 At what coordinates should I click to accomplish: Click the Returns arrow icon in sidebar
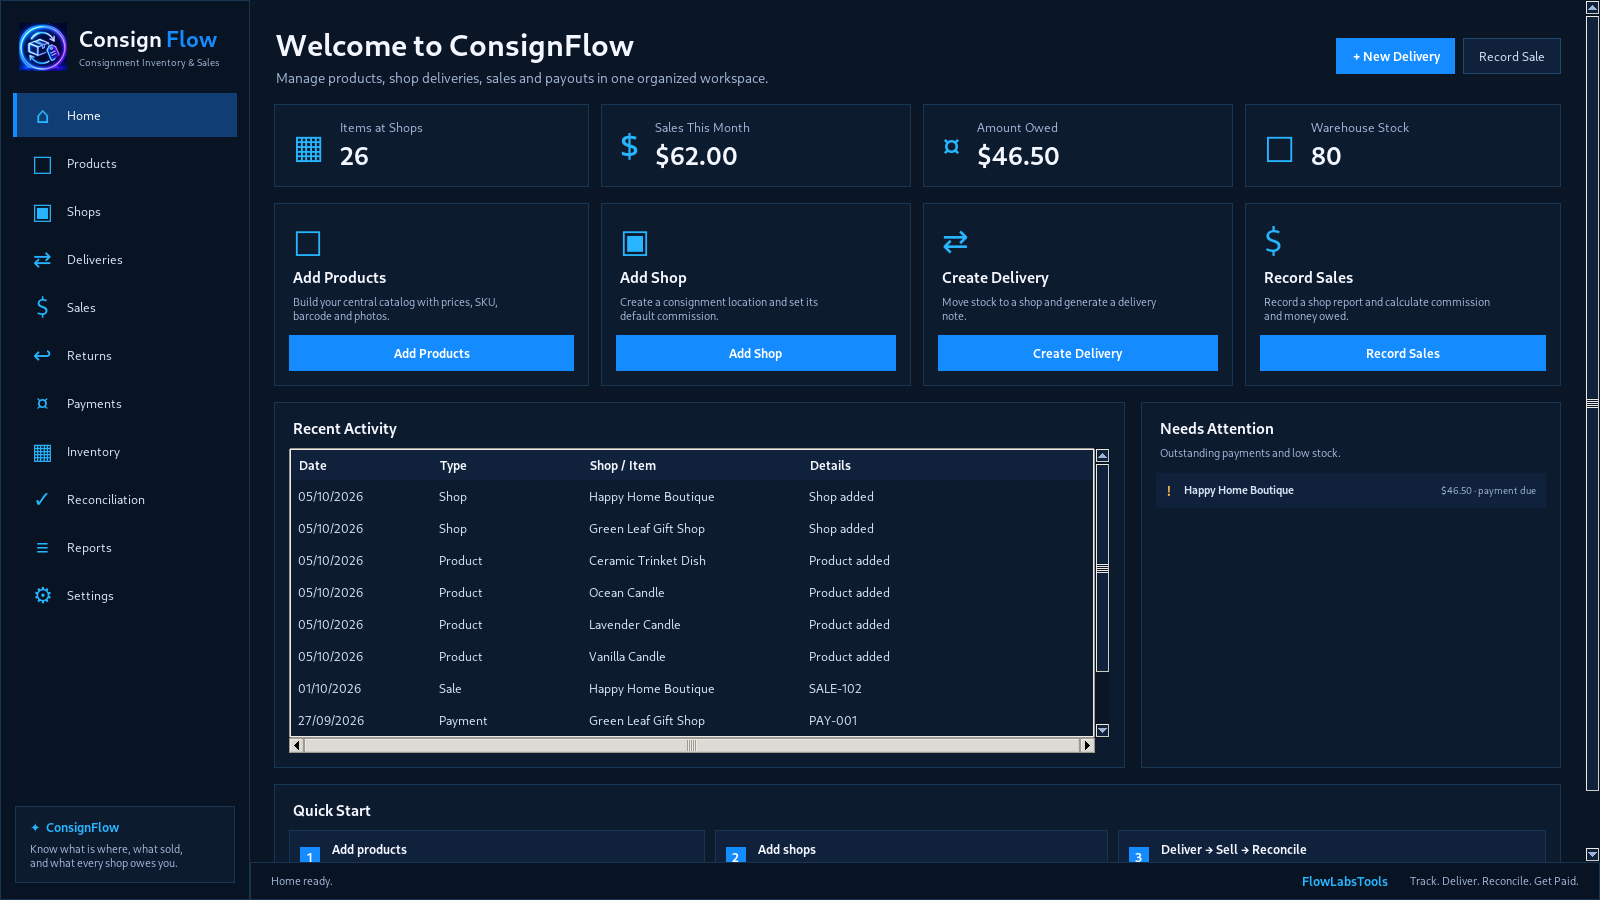point(42,355)
